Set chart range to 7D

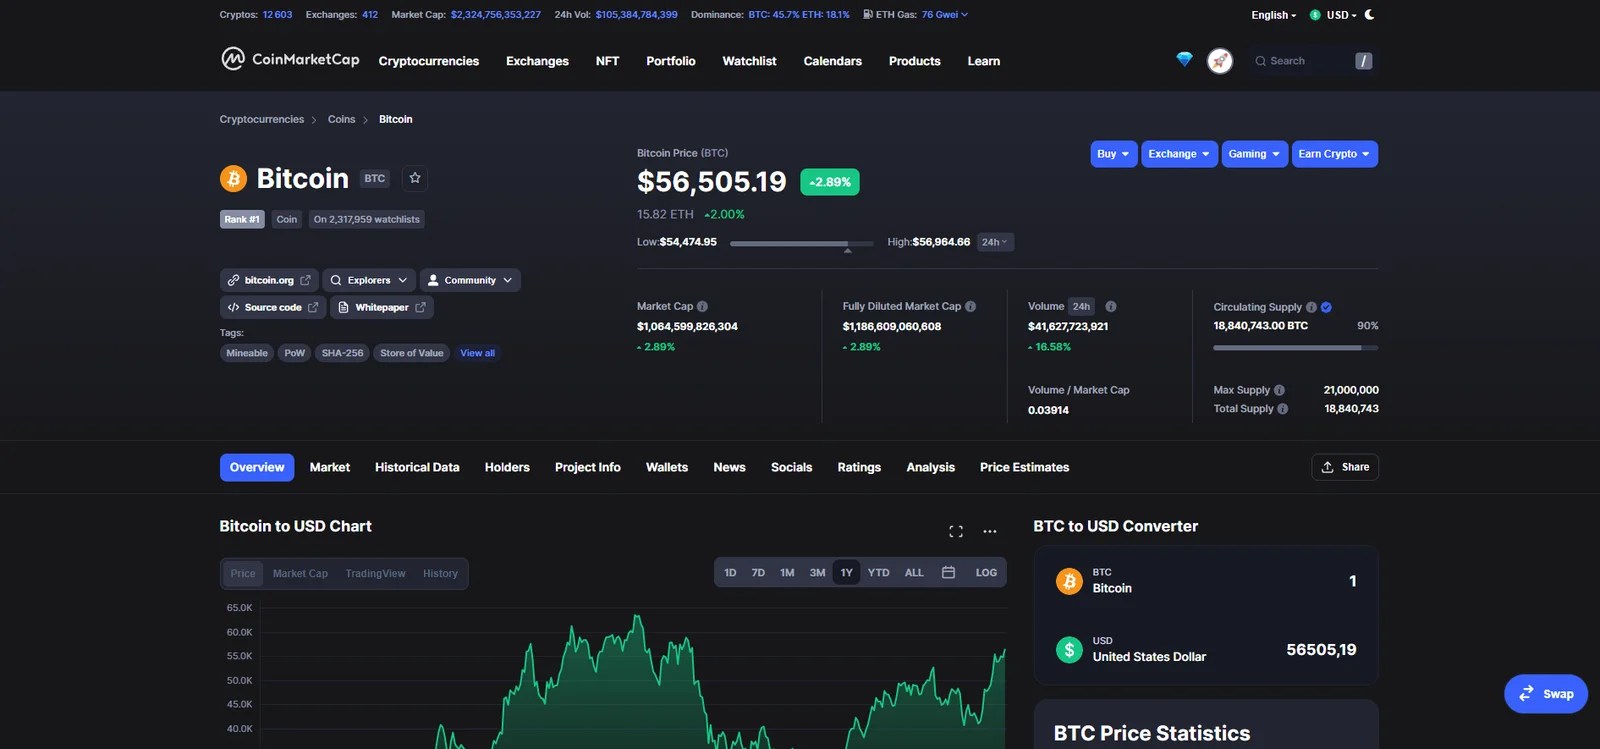[758, 573]
